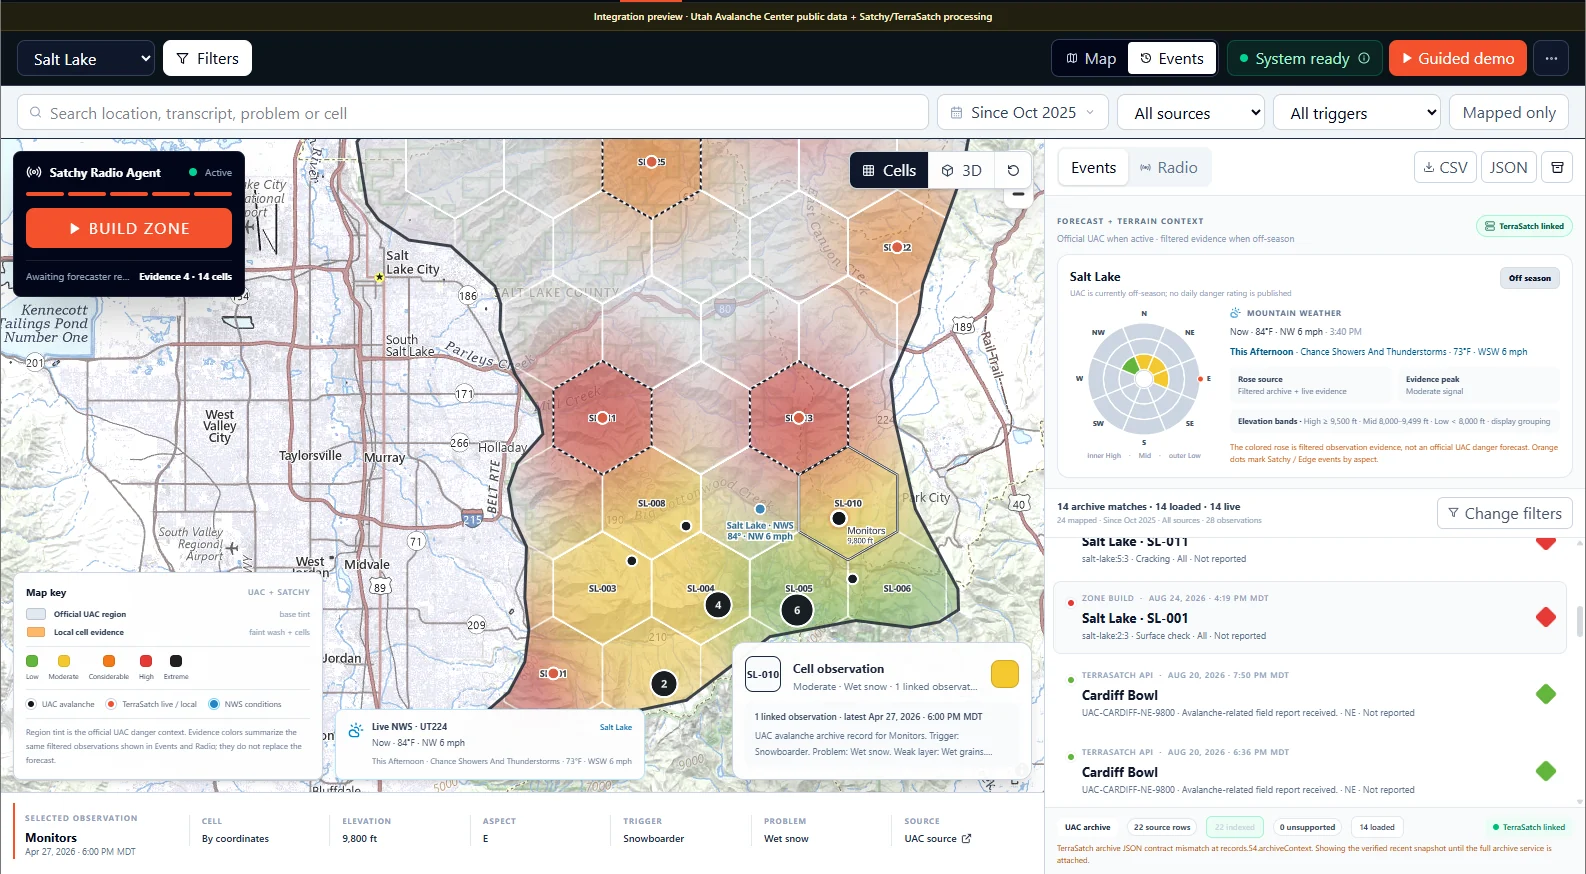Start the Guided demo
This screenshot has height=874, width=1586.
tap(1457, 59)
